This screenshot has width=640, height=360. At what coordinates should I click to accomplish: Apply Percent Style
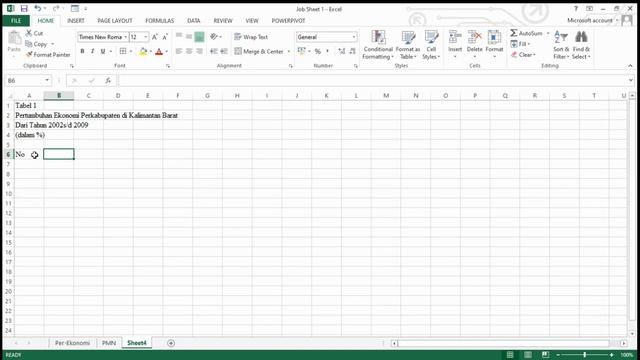pyautogui.click(x=318, y=51)
